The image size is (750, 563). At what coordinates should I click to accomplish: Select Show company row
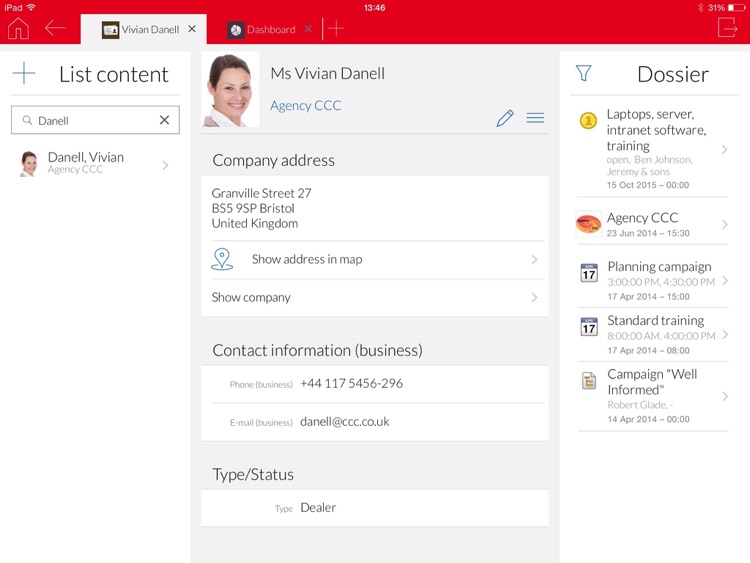point(375,298)
